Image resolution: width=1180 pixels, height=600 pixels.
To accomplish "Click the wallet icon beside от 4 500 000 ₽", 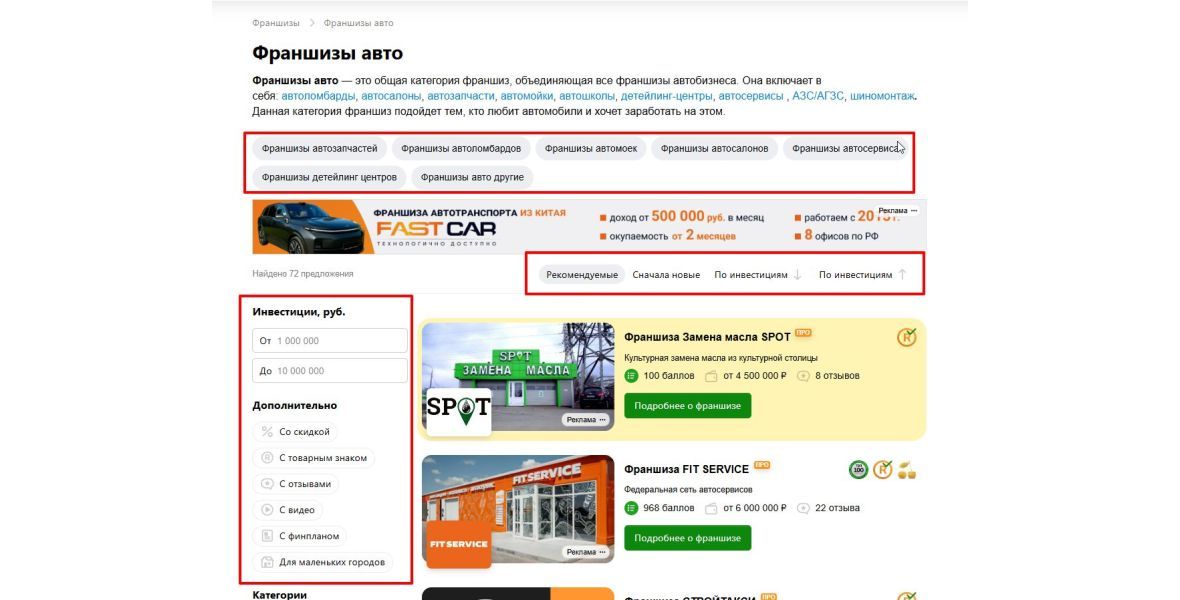I will [x=711, y=376].
